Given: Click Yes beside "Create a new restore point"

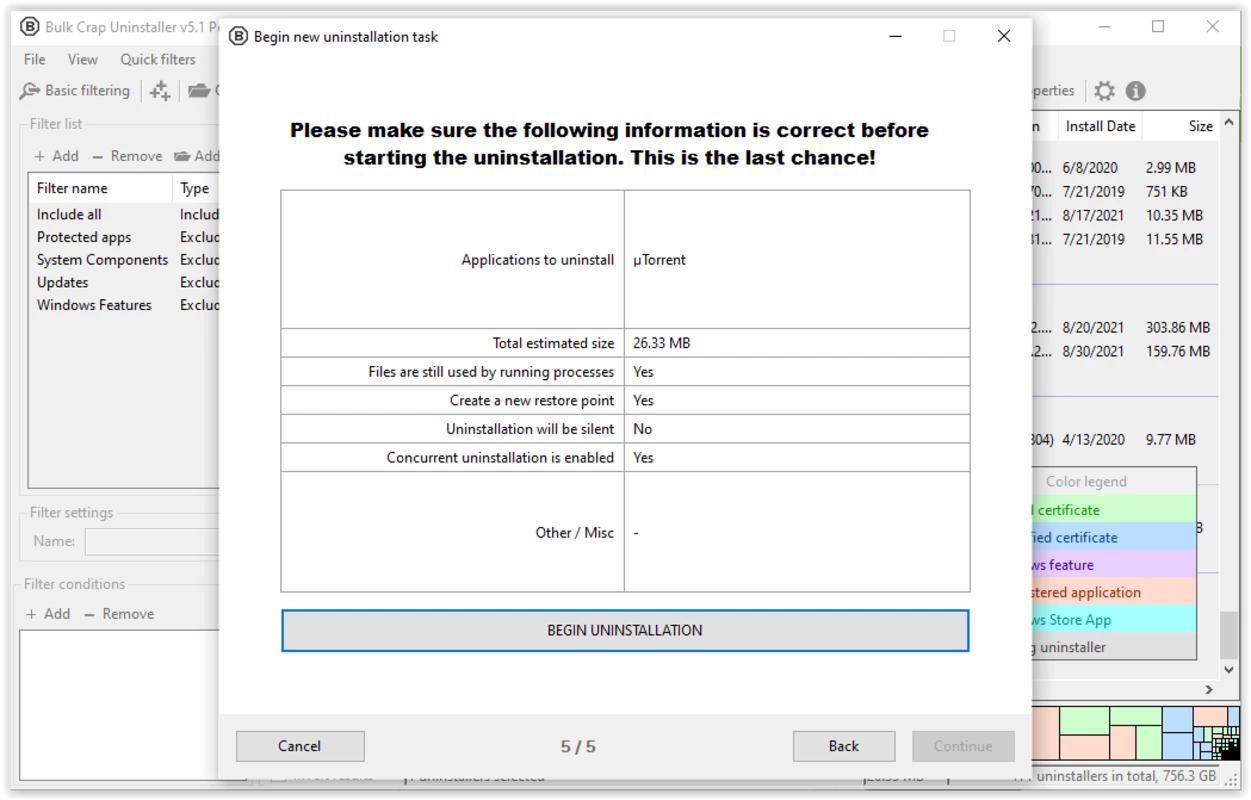Looking at the screenshot, I should [643, 400].
